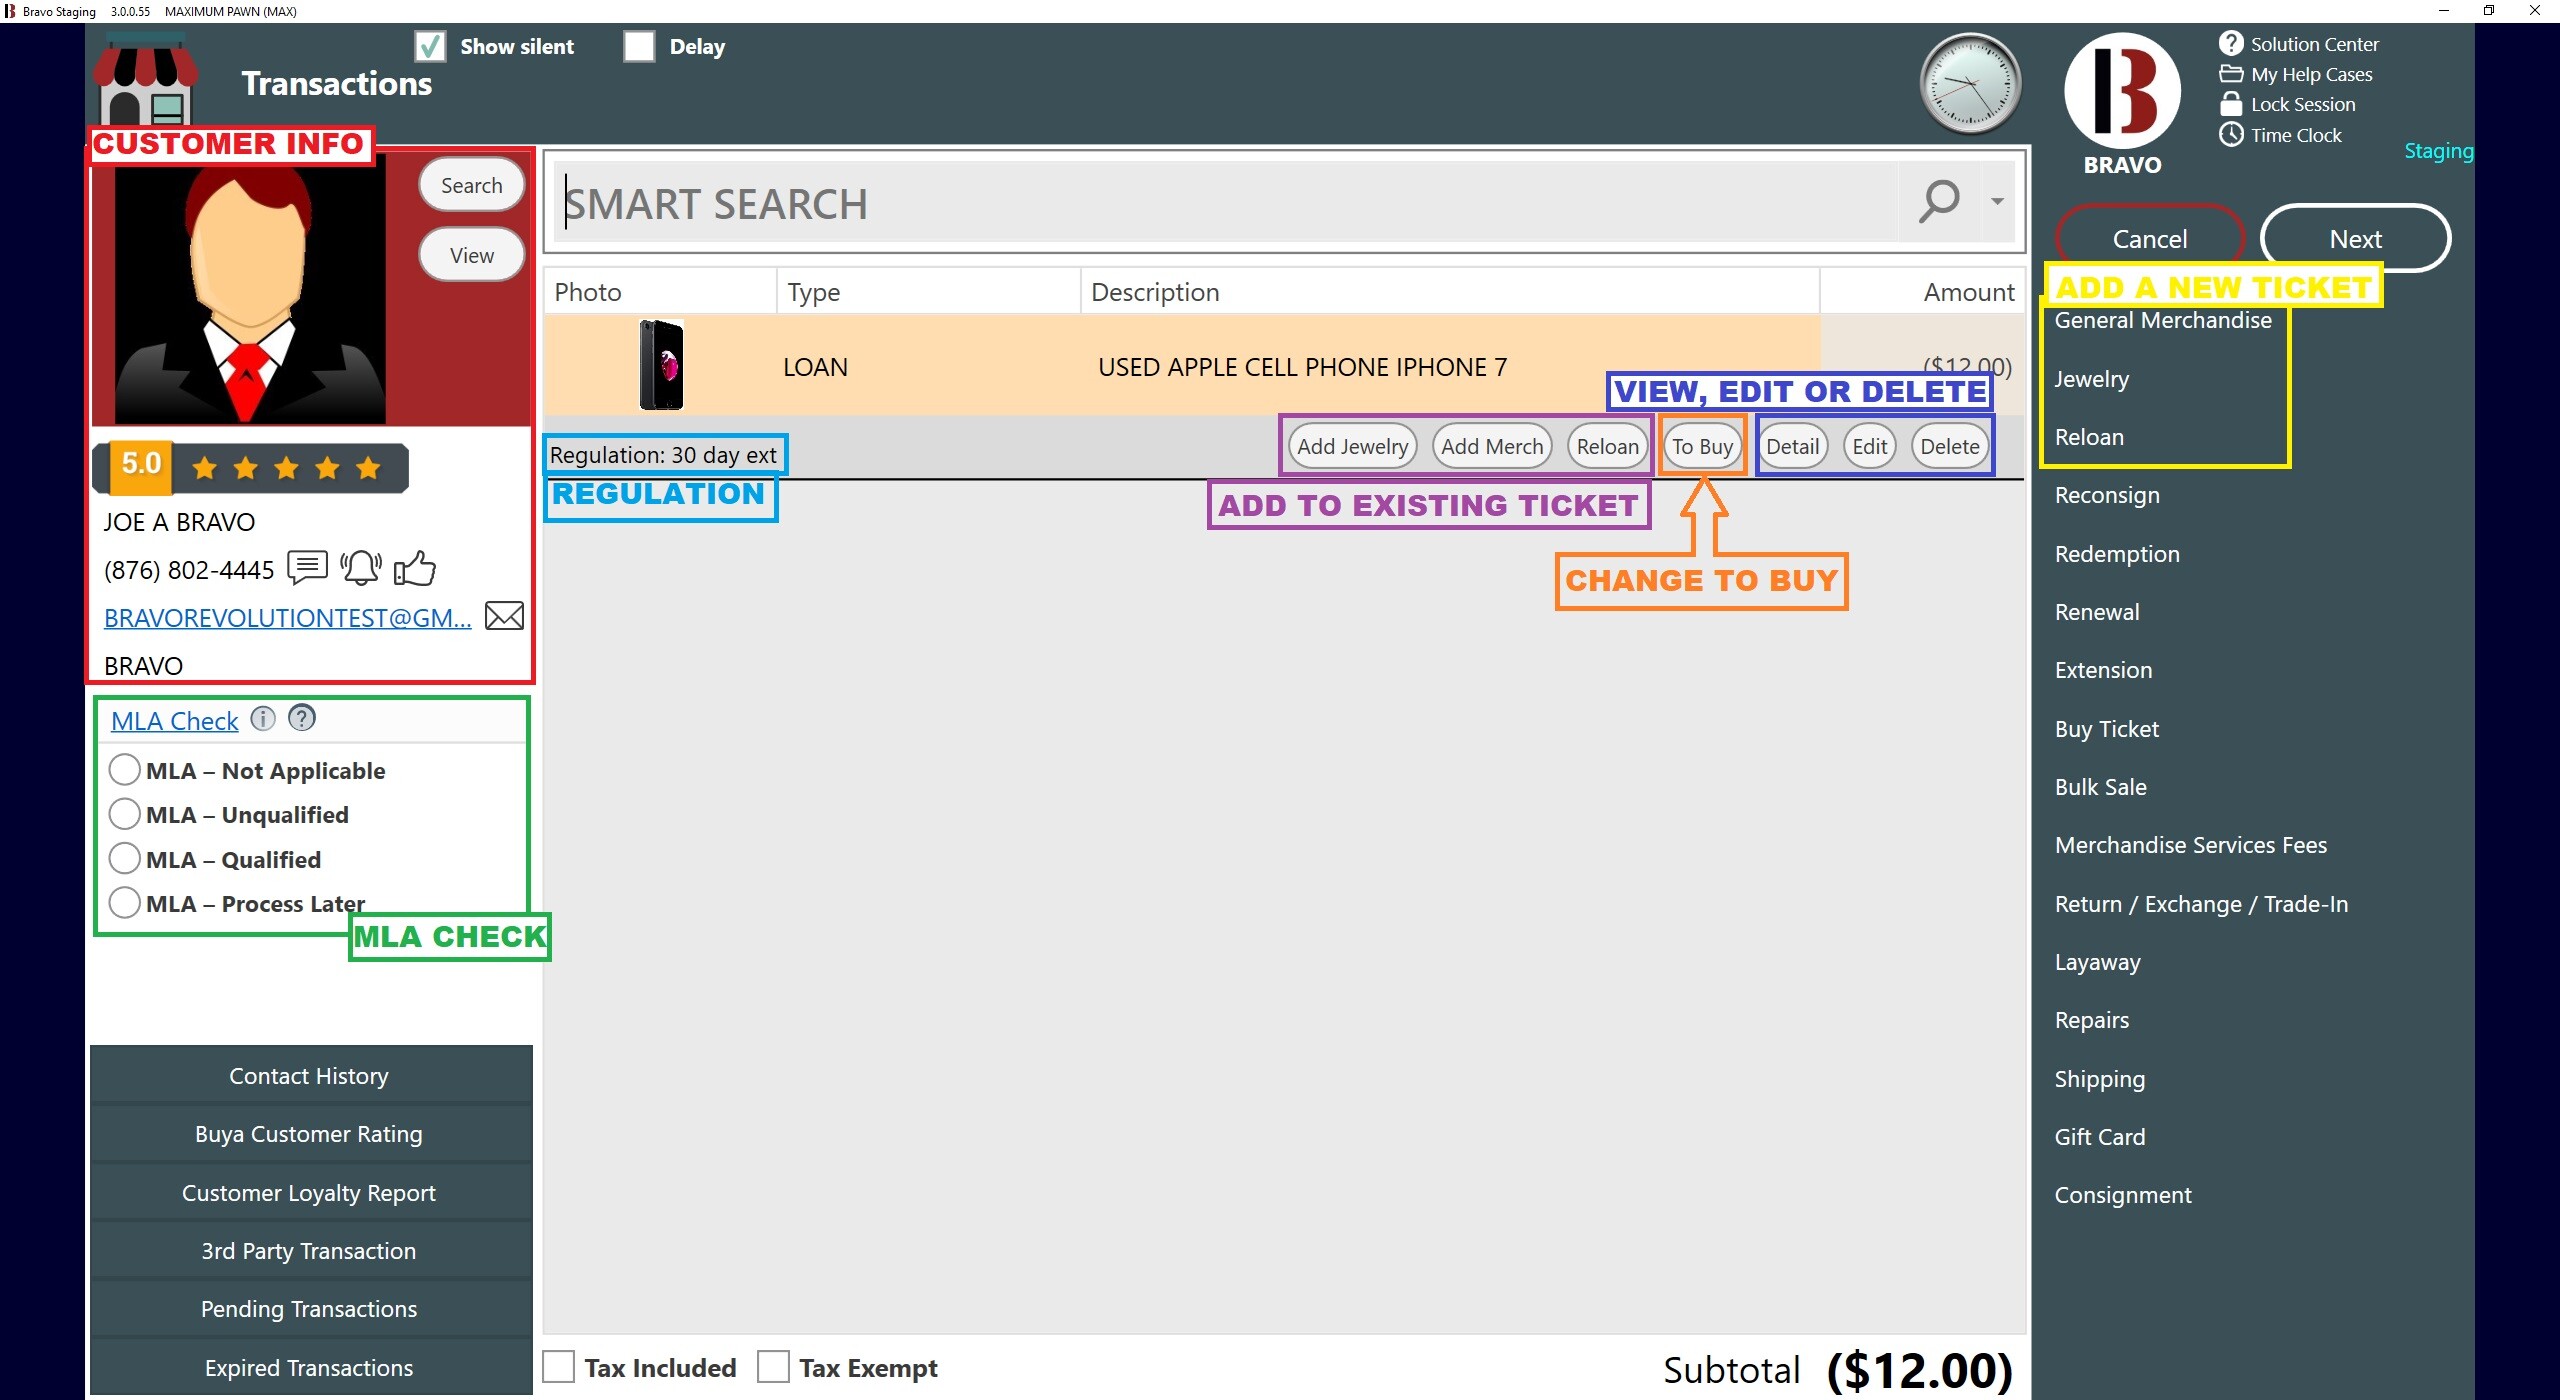Select Consignment menu item
This screenshot has height=1400, width=2560.
(2122, 1195)
